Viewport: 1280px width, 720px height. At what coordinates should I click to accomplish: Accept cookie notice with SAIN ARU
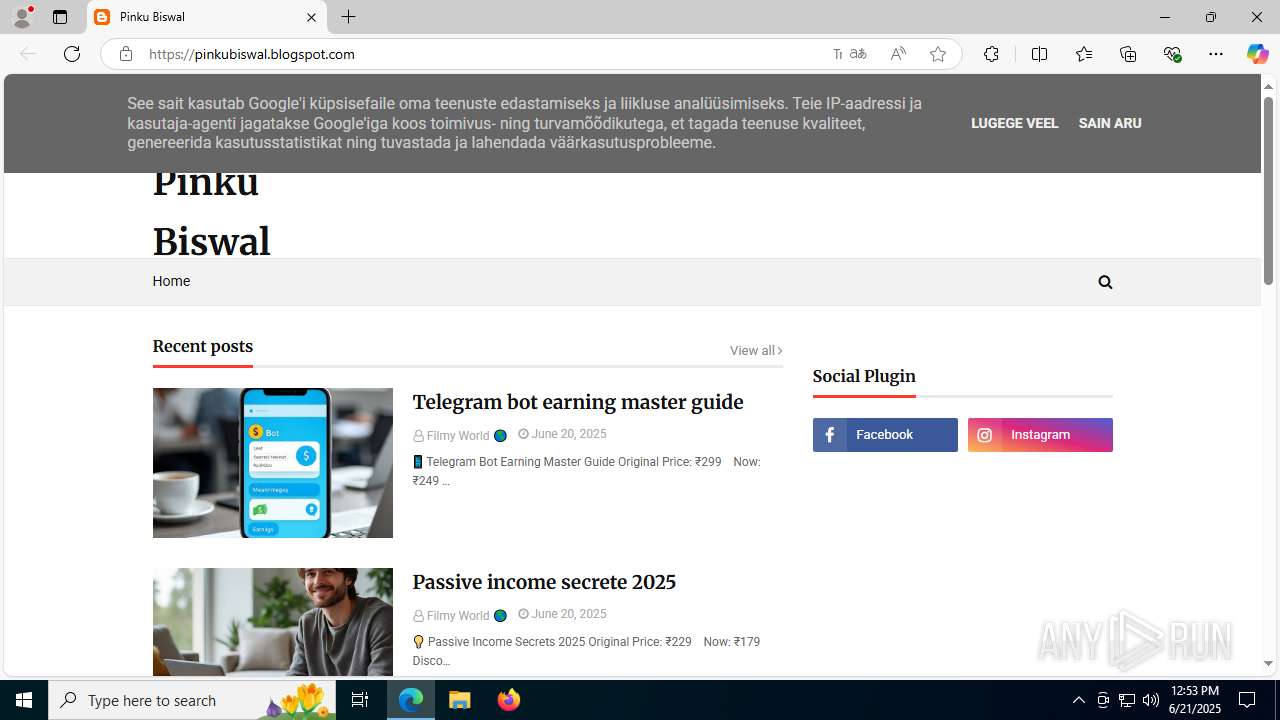(1110, 123)
